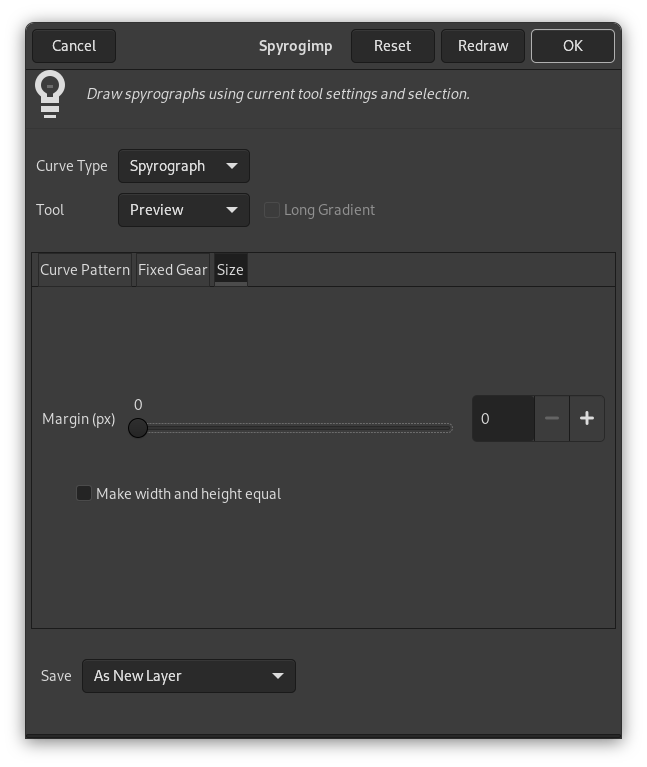Viewport: 647px width, 767px height.
Task: Confirm with the OK button
Action: pos(572,46)
